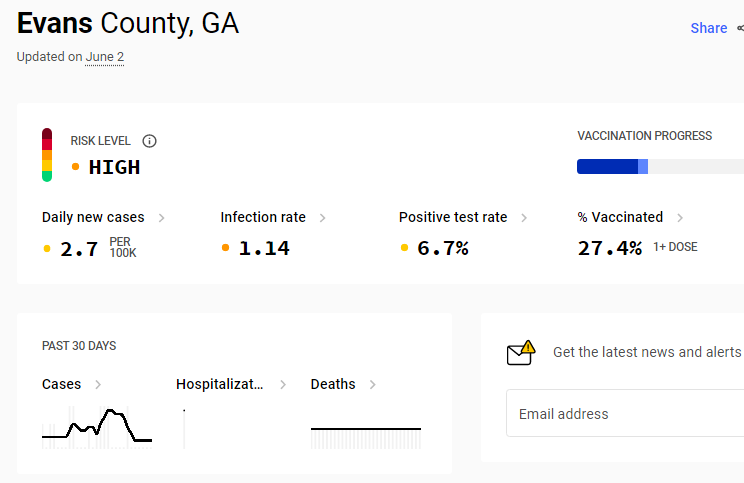Click the vaccination progress bar
Viewport: 744px width, 483px height.
(x=660, y=167)
